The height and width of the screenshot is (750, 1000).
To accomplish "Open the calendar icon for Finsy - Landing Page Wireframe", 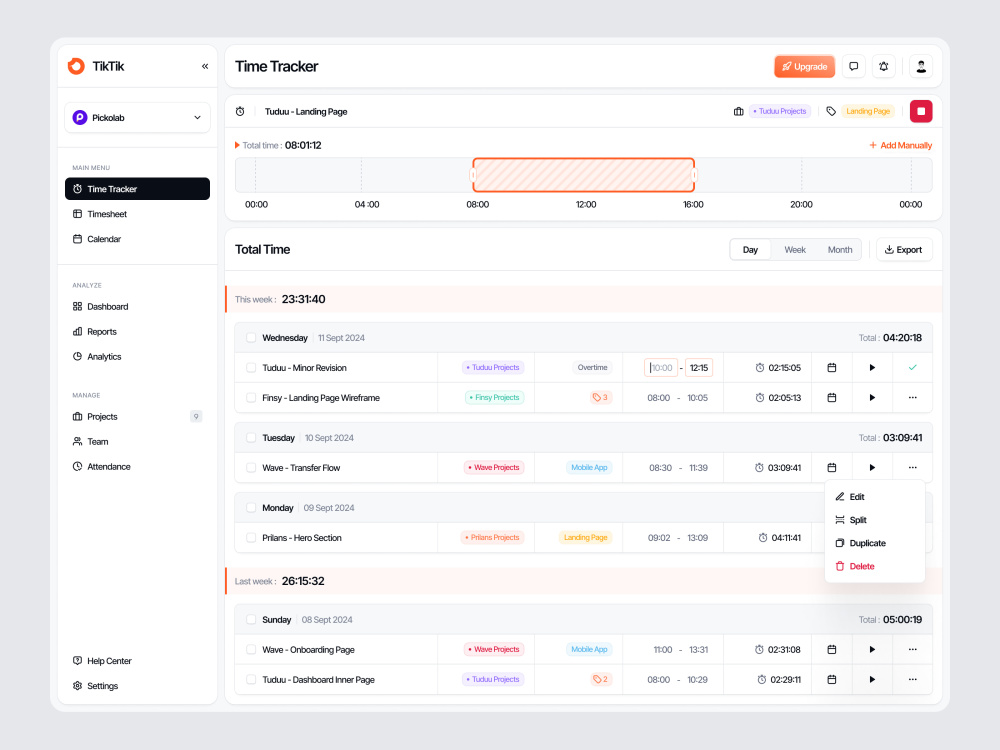I will (x=832, y=398).
